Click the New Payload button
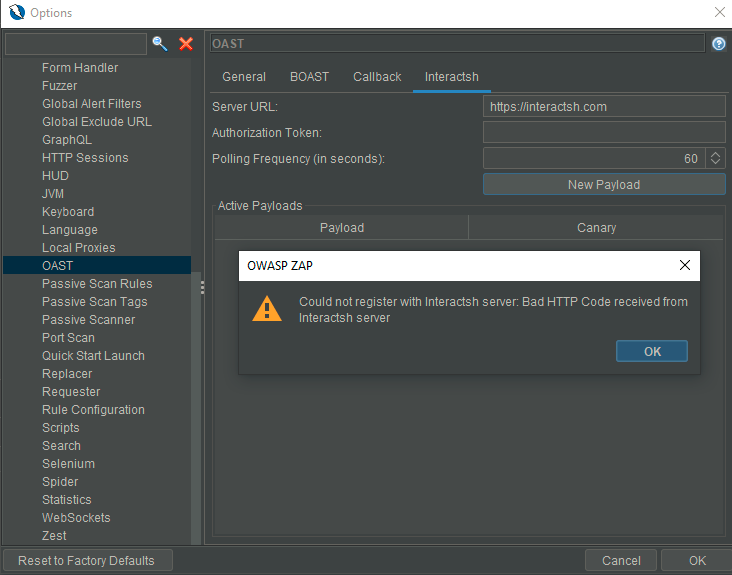732x575 pixels. click(604, 184)
